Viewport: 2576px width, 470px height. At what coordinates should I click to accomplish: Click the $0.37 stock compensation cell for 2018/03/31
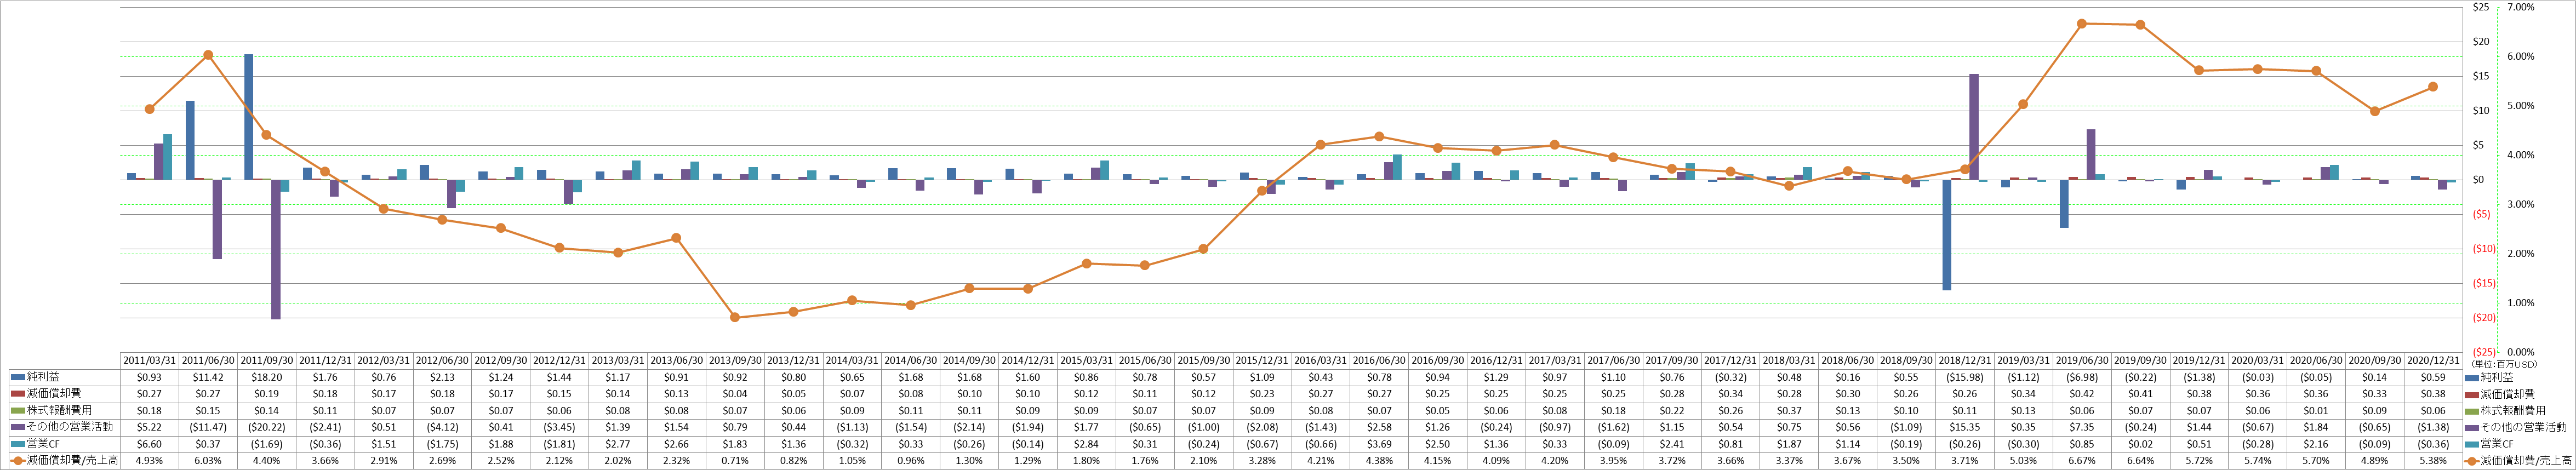click(1789, 411)
